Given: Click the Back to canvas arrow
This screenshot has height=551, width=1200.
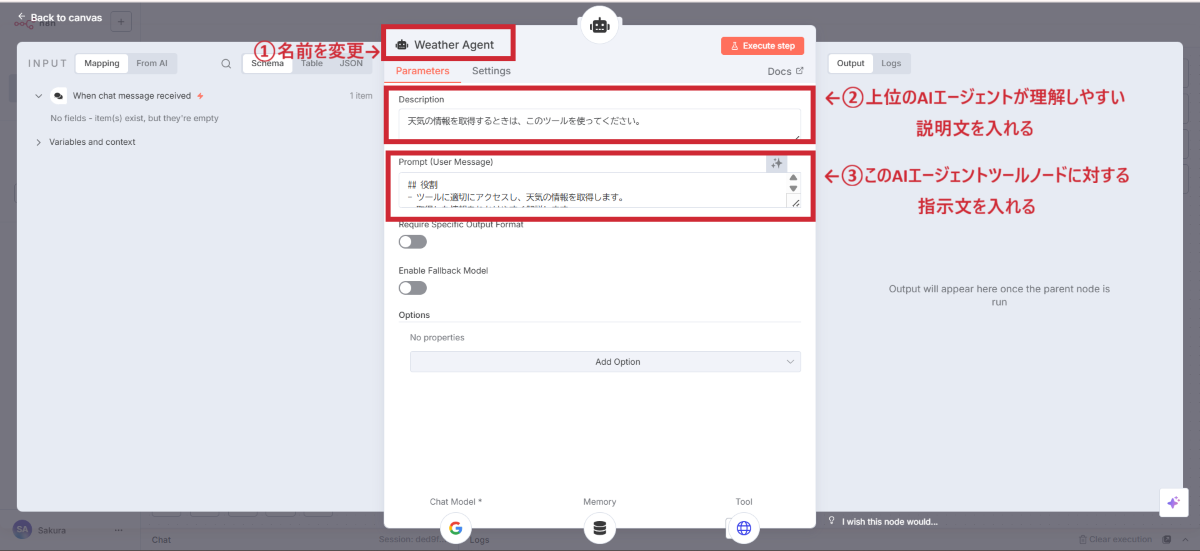Looking at the screenshot, I should coord(22,17).
